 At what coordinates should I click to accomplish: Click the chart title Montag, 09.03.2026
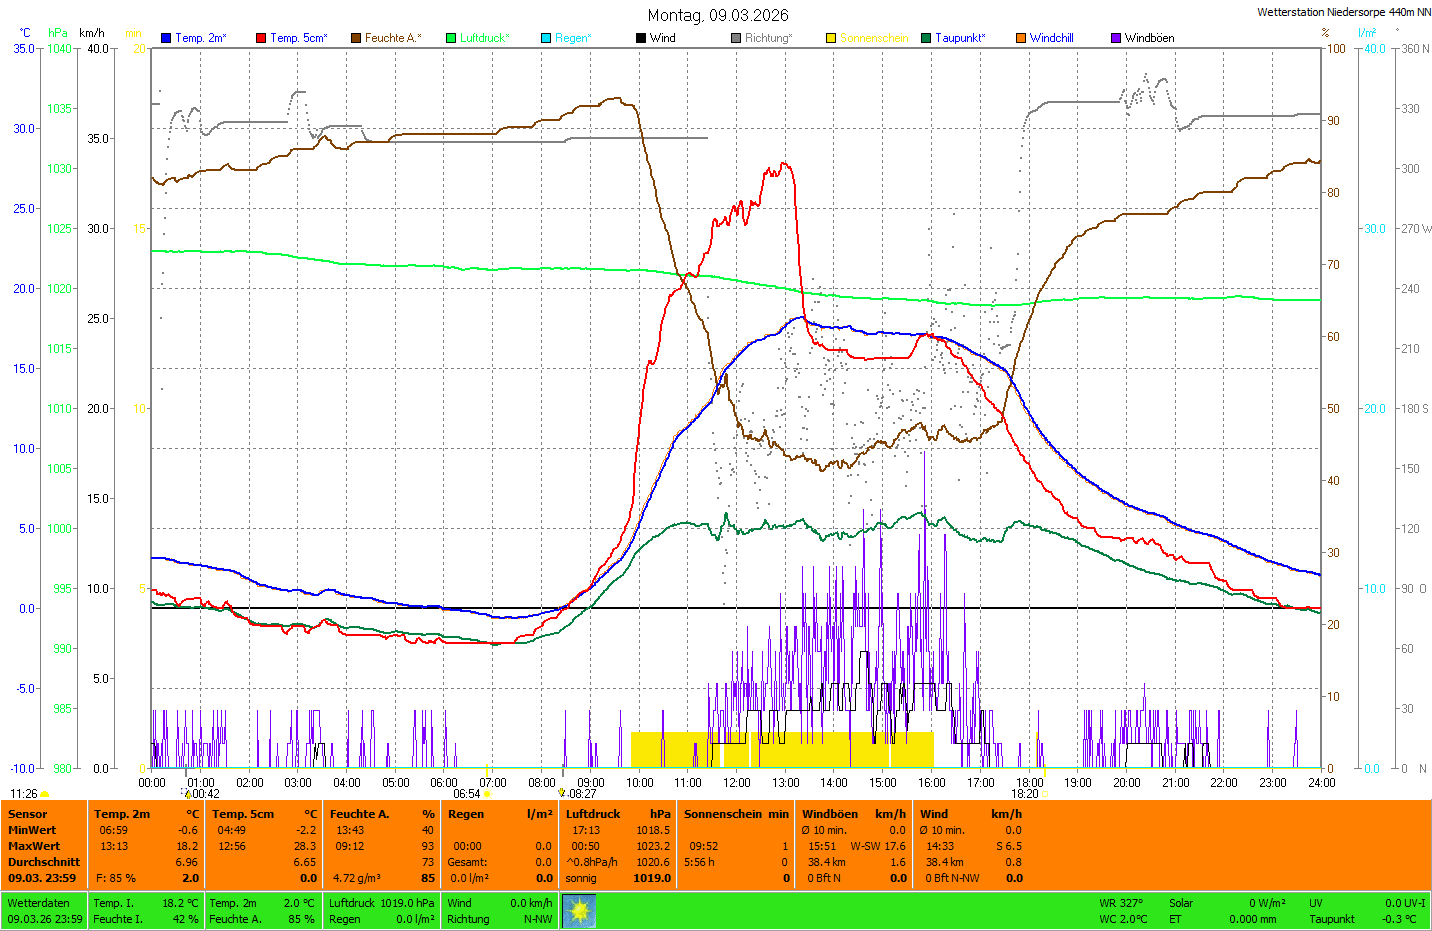(x=717, y=15)
